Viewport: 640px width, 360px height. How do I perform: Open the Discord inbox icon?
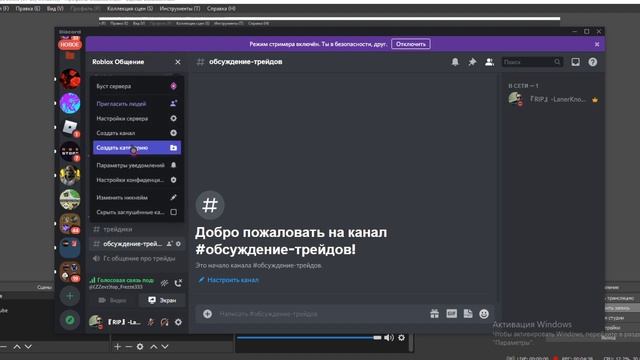[575, 62]
